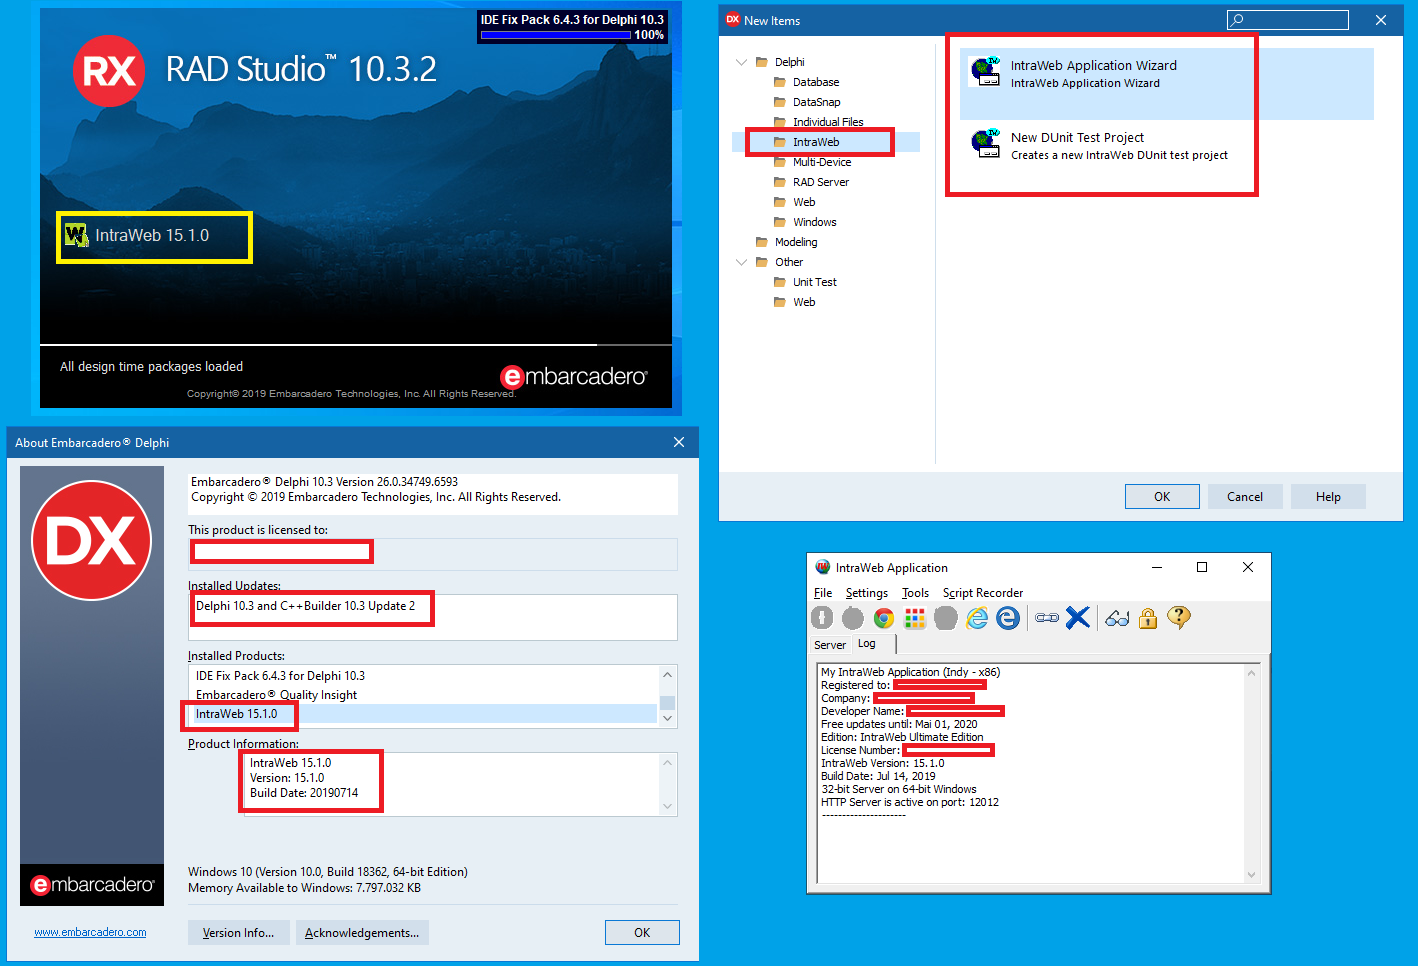This screenshot has height=966, width=1418.
Task: Select Windows folder in tree
Action: pos(814,222)
